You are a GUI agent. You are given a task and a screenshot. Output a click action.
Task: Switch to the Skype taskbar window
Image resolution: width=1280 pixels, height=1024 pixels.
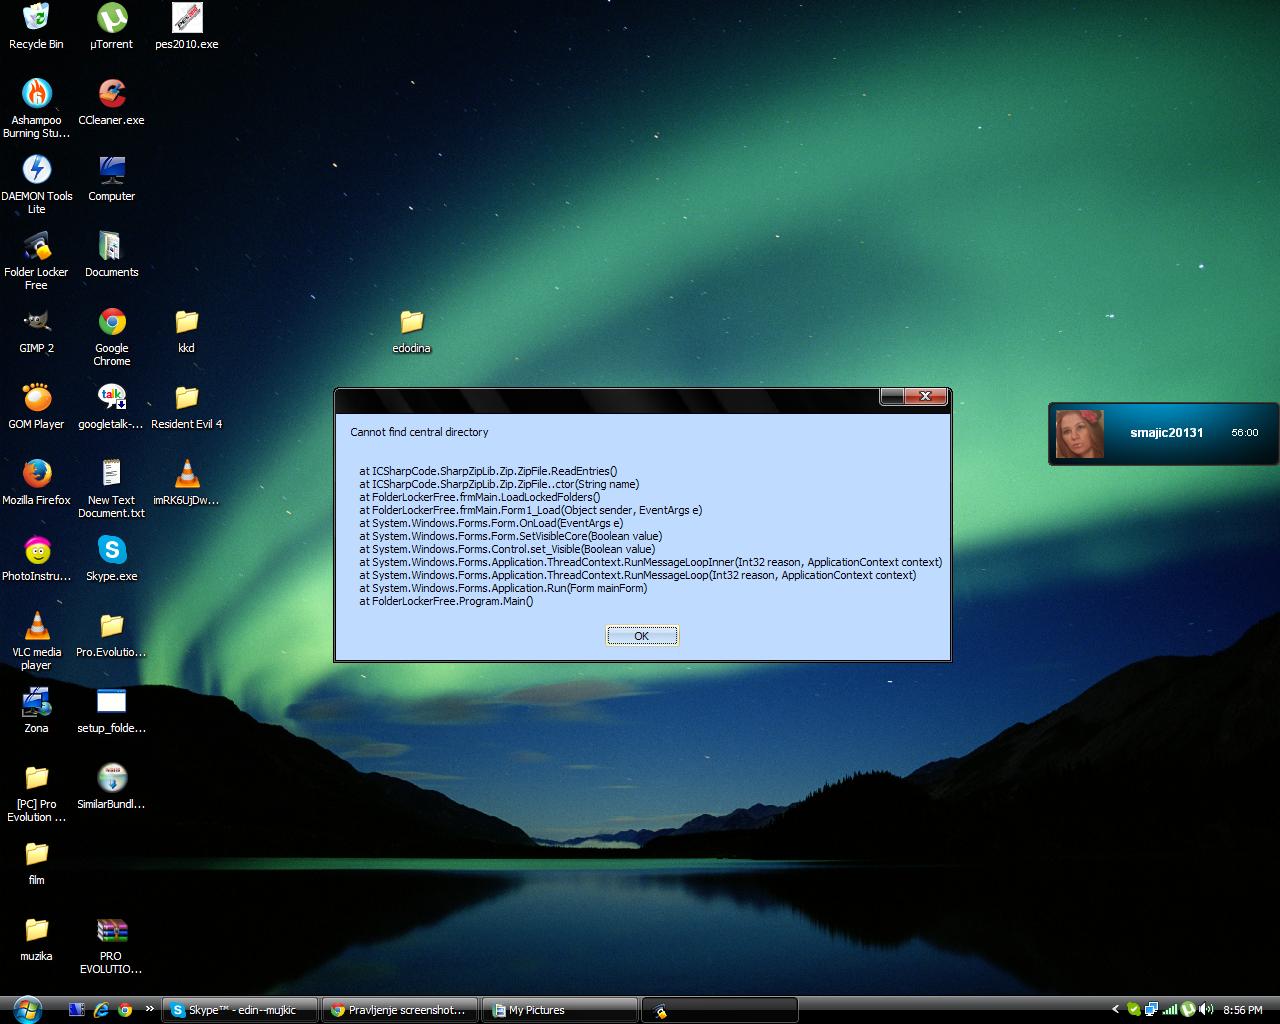coord(241,1010)
